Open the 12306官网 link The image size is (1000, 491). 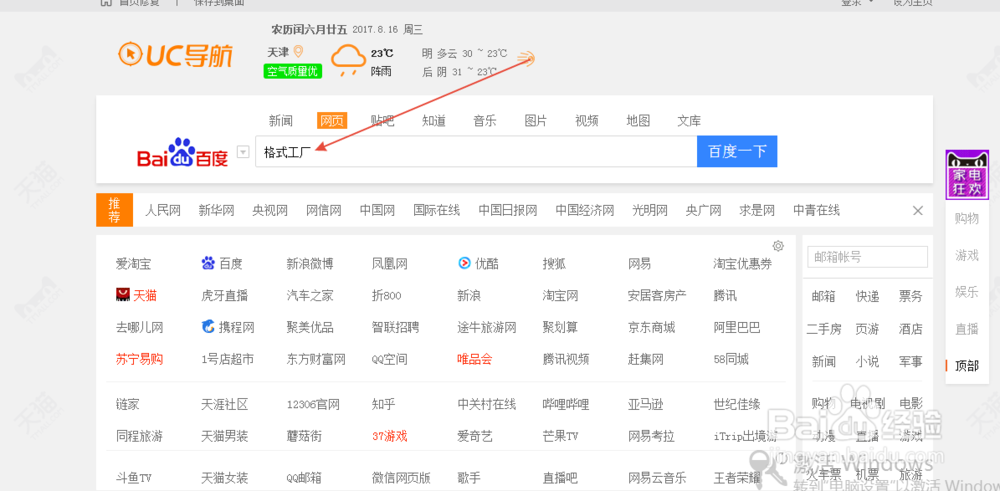coord(313,404)
